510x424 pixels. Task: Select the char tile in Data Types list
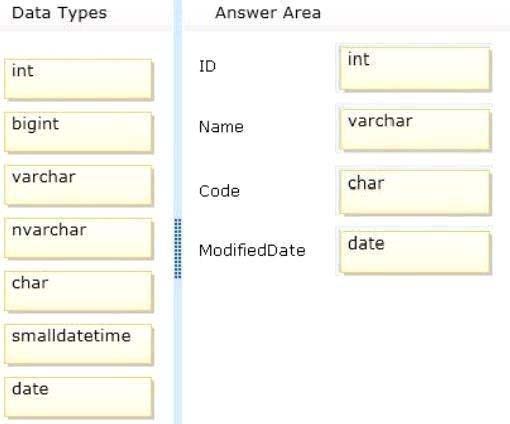coord(79,292)
